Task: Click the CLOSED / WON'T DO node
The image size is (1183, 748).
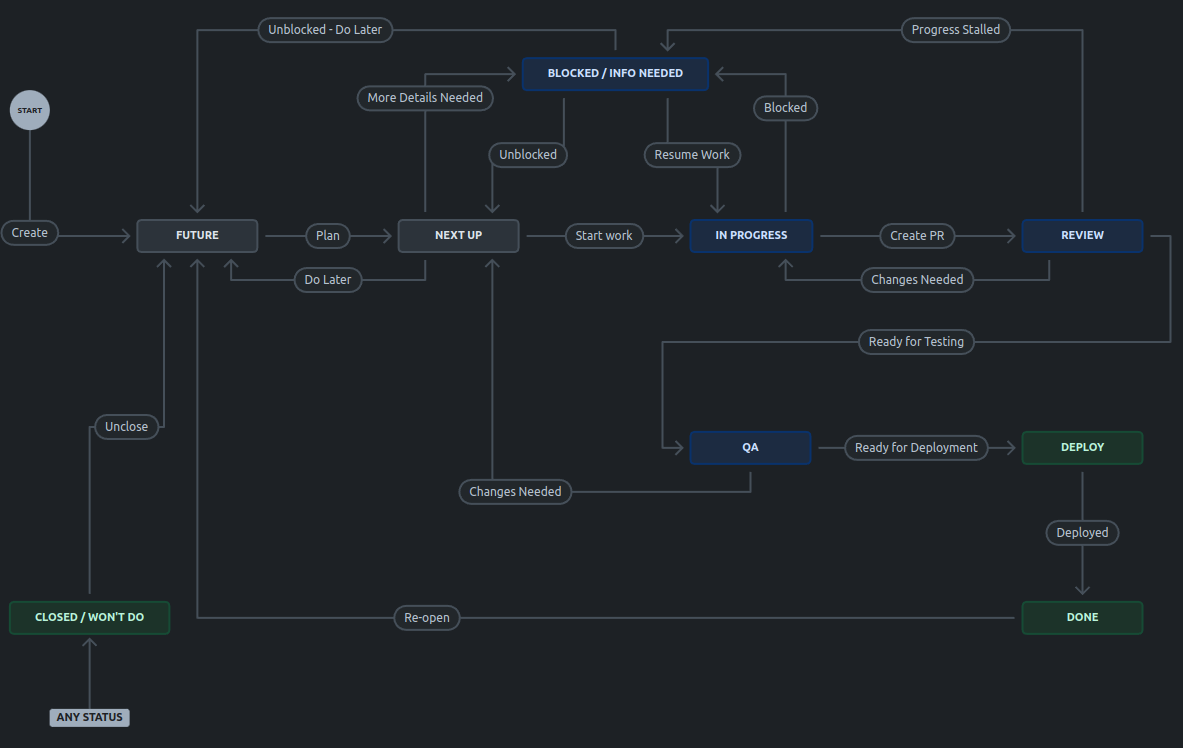Action: (x=89, y=617)
